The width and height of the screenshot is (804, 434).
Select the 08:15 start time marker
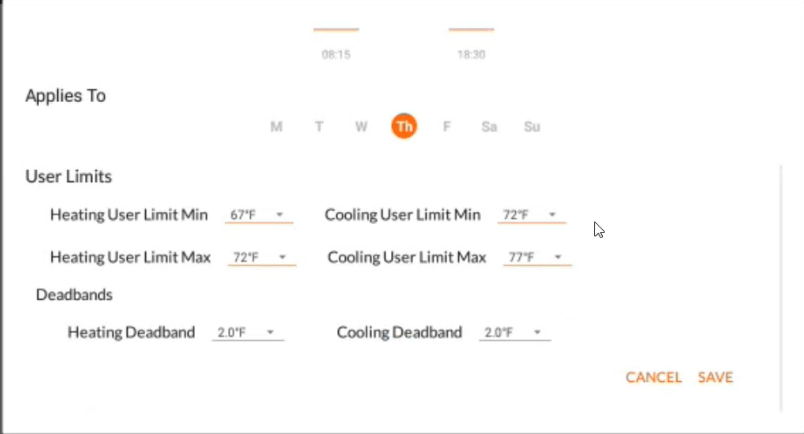(336, 54)
